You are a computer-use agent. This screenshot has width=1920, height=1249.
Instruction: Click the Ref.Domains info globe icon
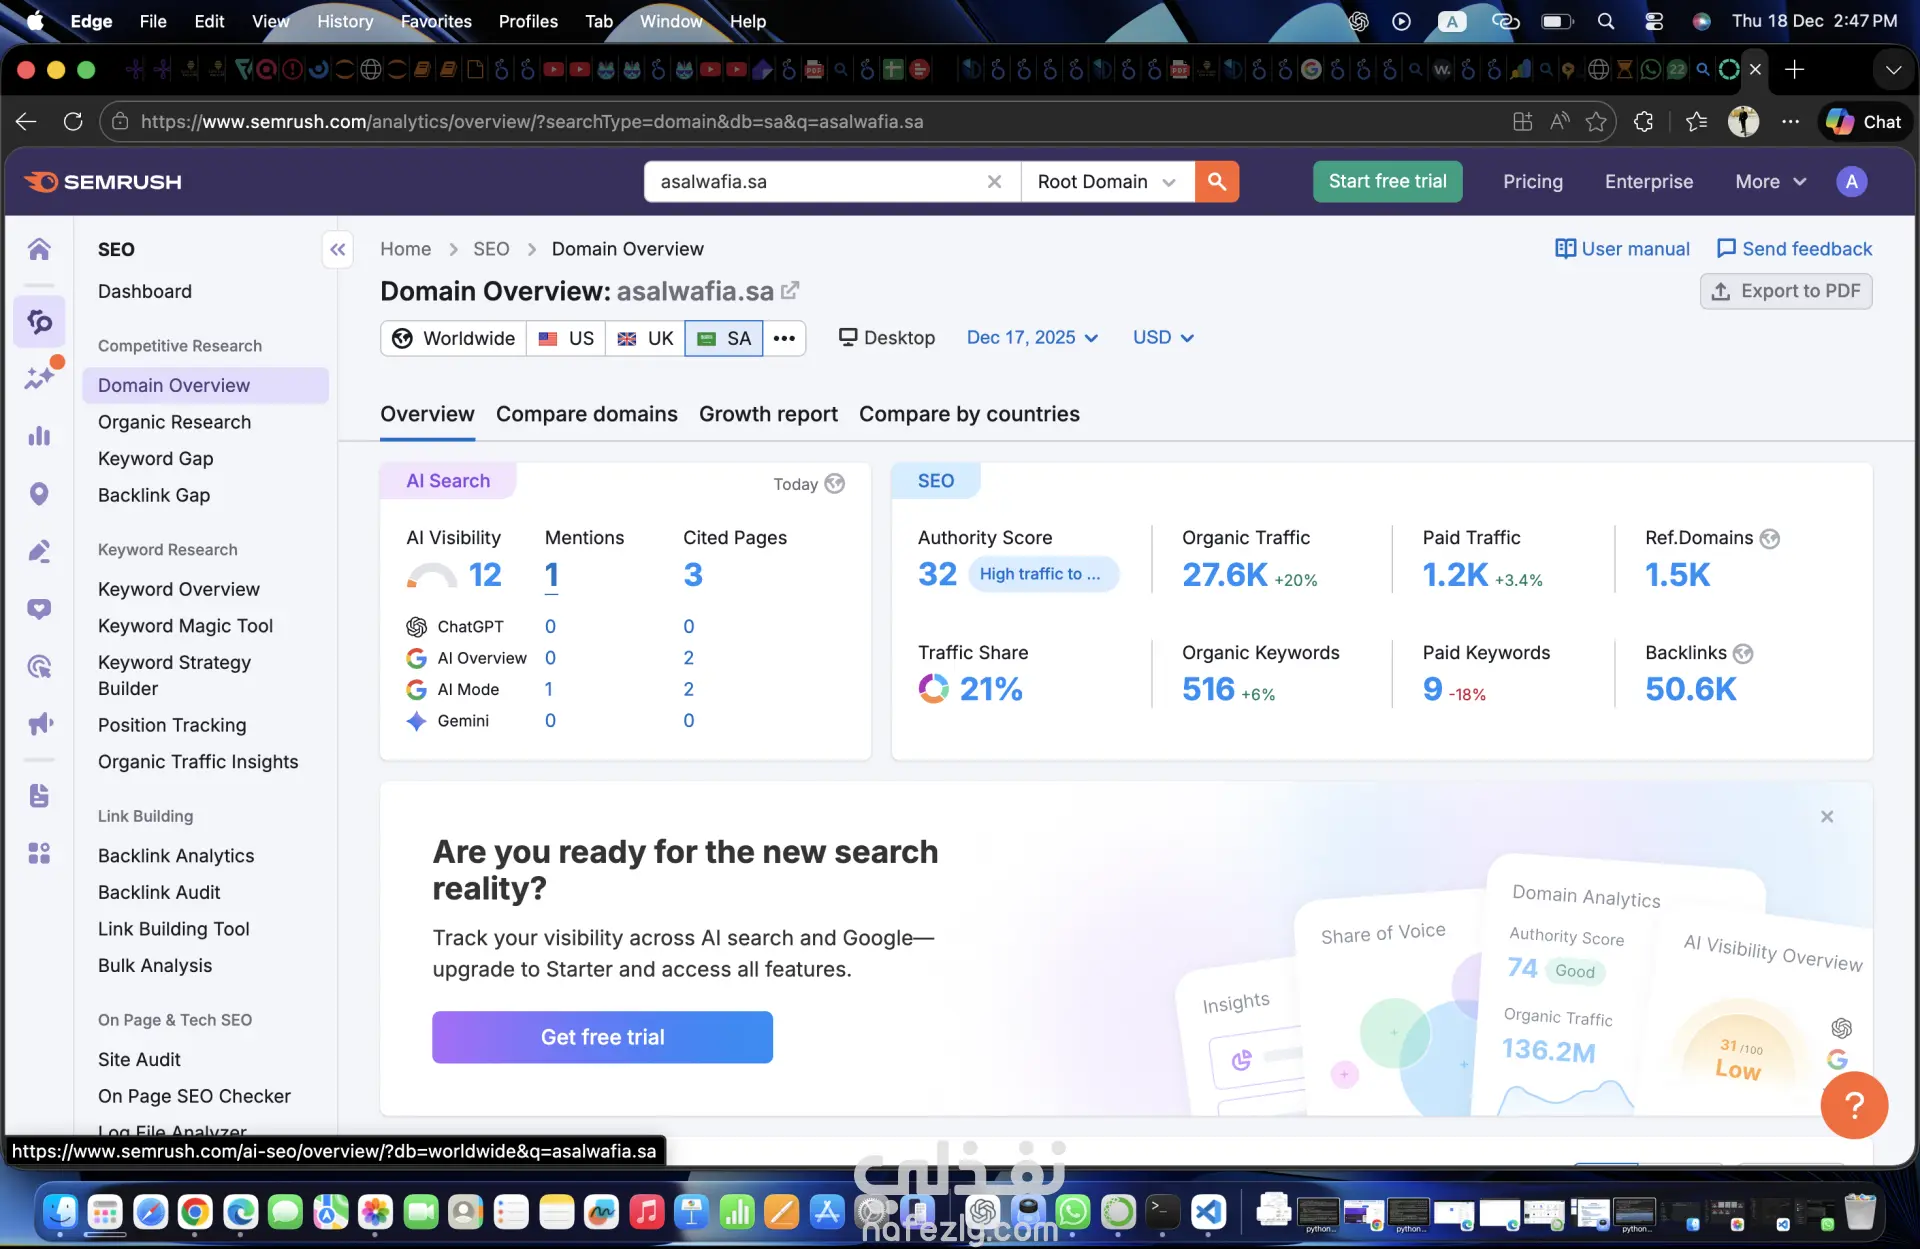click(x=1770, y=538)
